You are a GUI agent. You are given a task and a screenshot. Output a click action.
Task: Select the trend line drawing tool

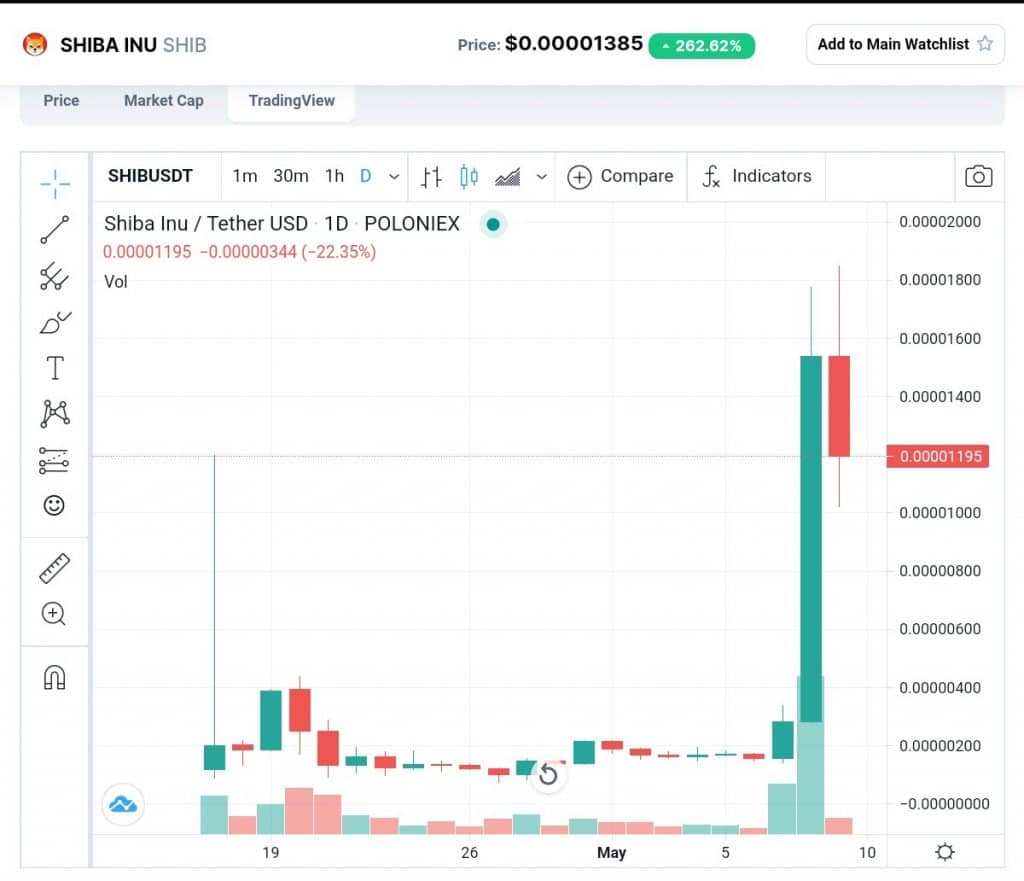click(55, 230)
